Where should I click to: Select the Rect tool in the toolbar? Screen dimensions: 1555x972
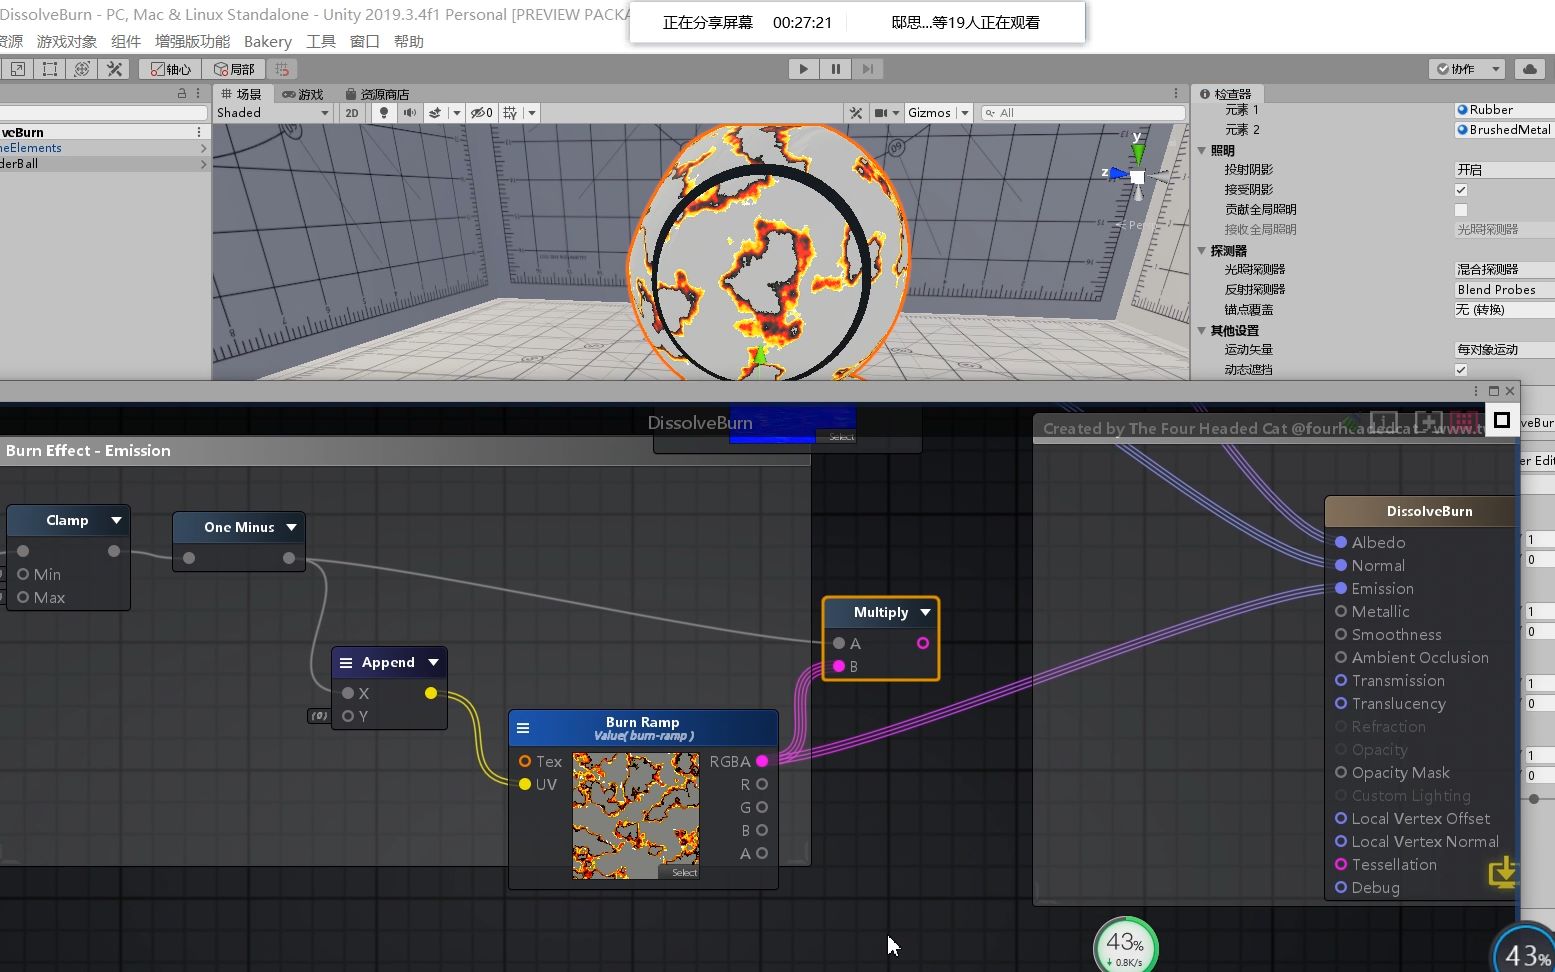48,69
